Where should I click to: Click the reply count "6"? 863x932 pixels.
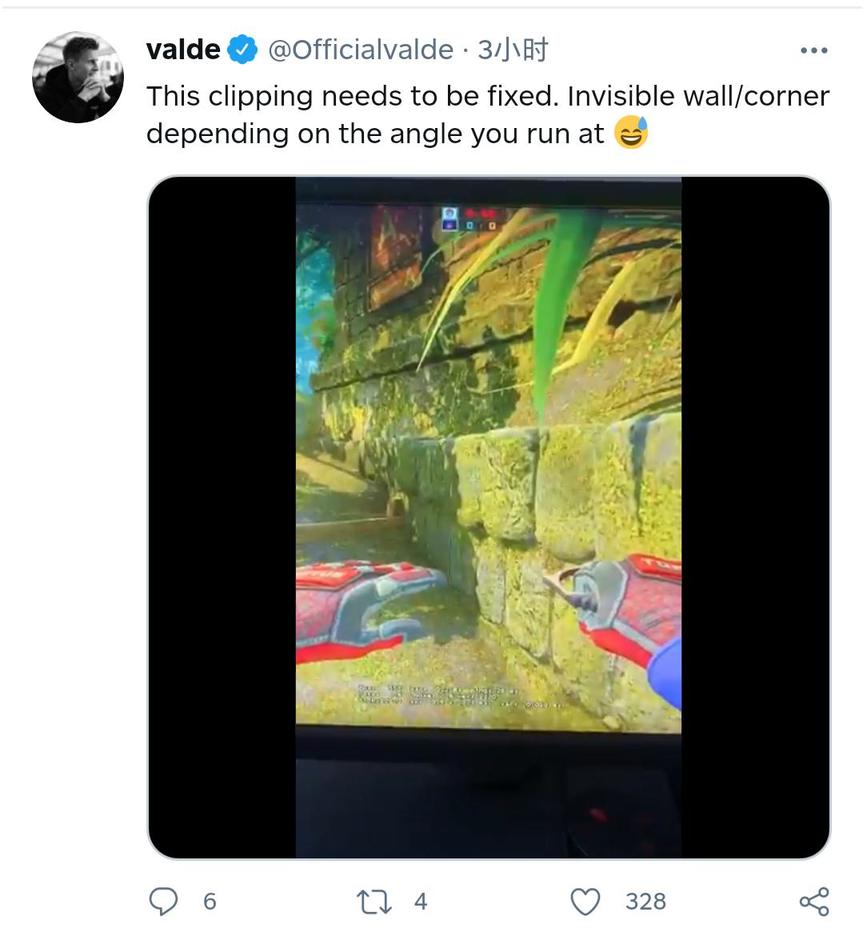pyautogui.click(x=209, y=901)
